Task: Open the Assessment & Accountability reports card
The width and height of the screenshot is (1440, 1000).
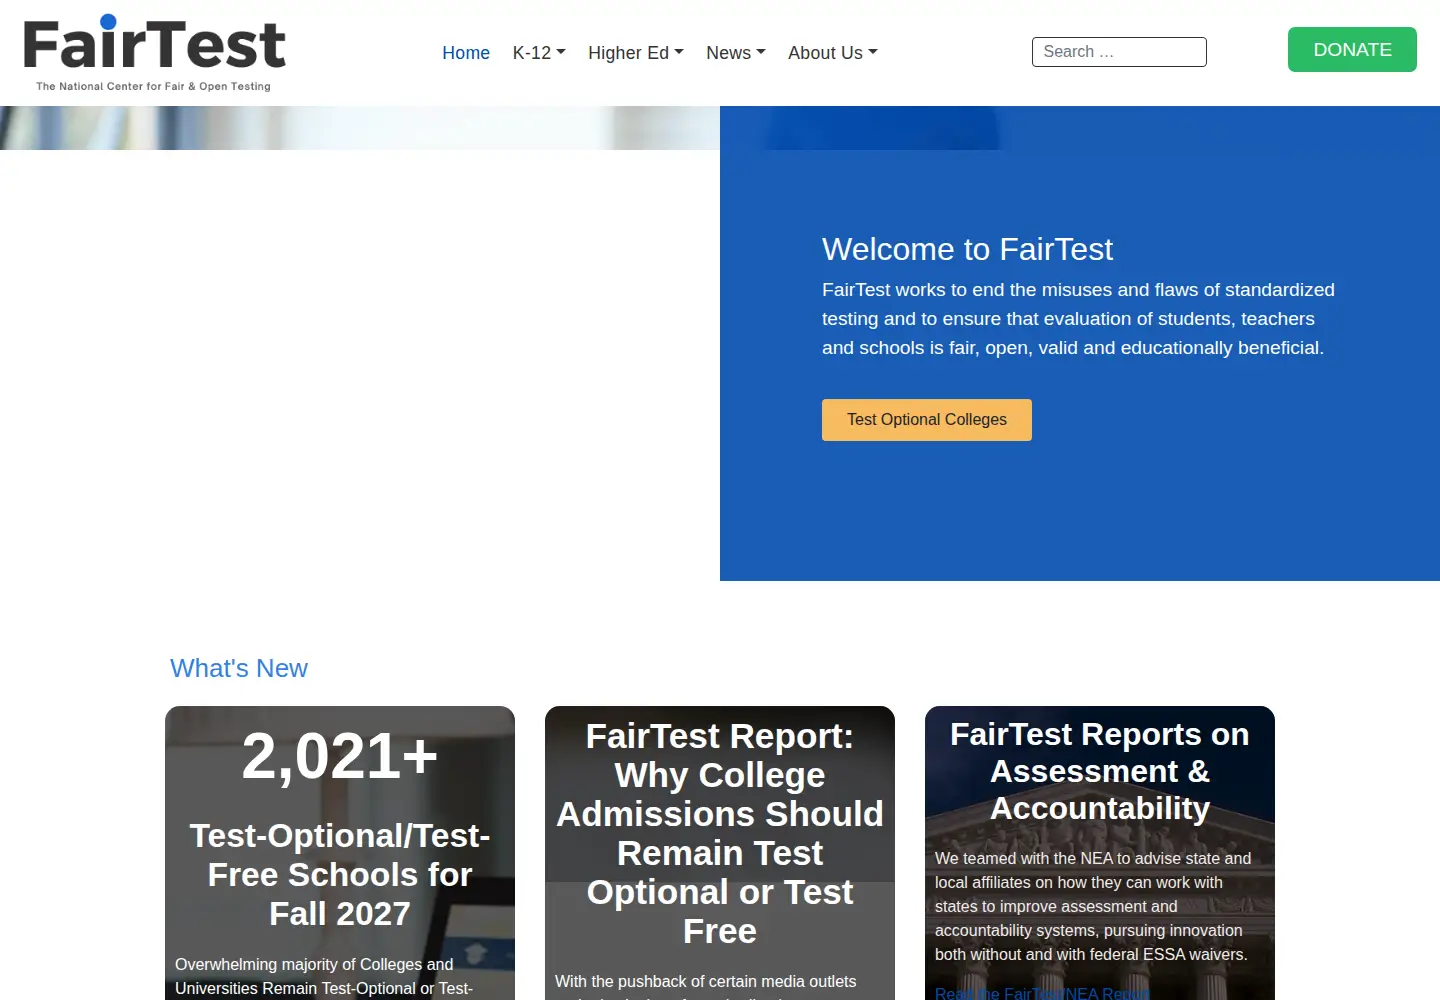Action: click(x=1100, y=853)
